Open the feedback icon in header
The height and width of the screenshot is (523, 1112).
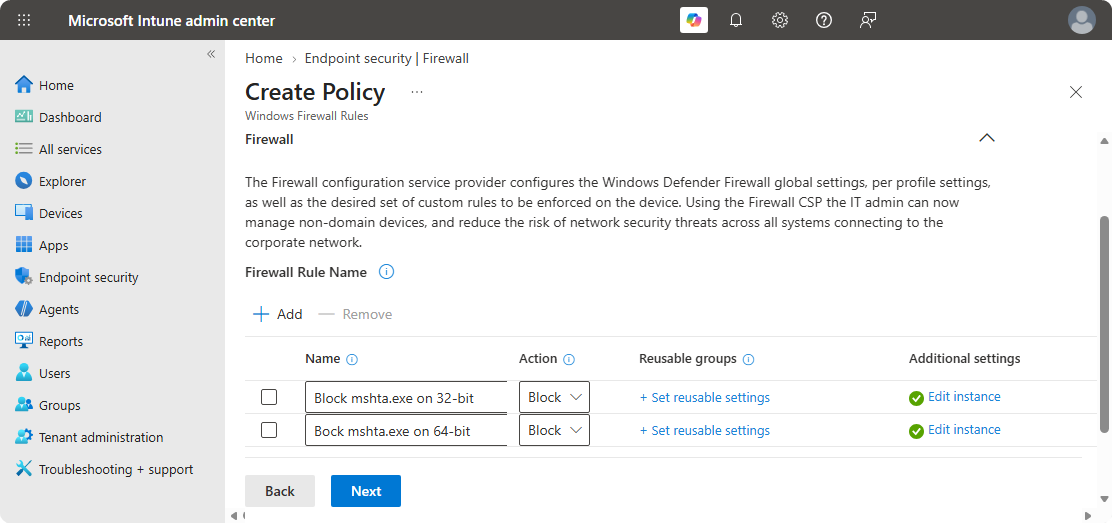867,20
